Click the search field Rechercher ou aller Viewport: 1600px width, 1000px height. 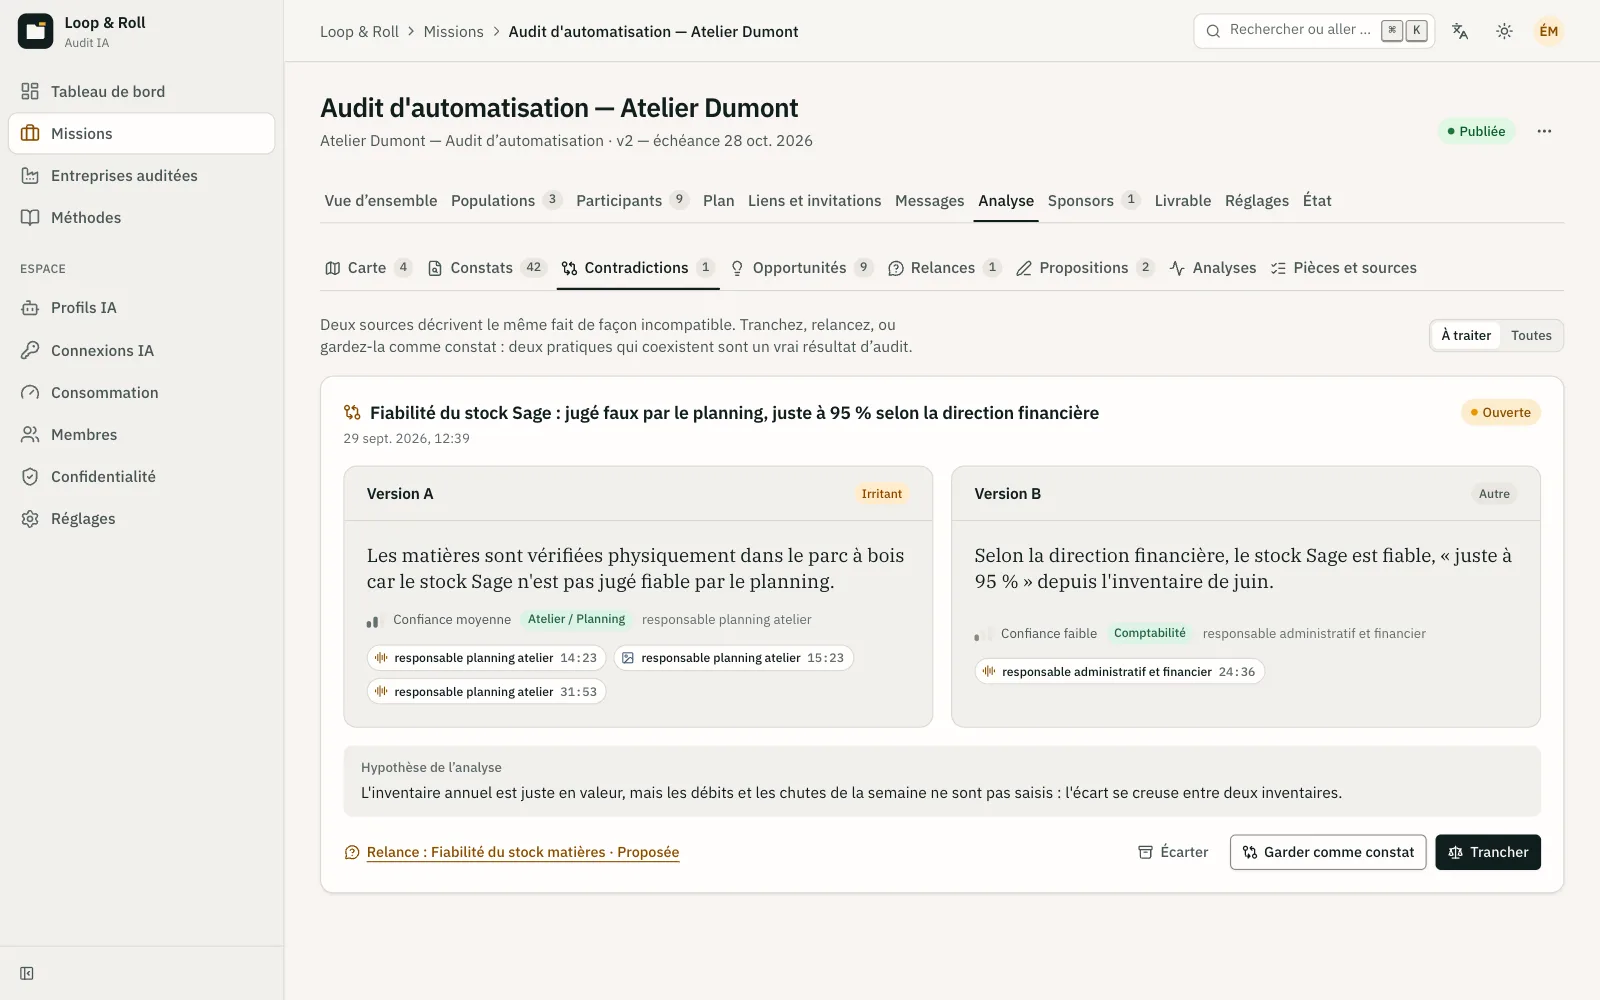pyautogui.click(x=1314, y=31)
